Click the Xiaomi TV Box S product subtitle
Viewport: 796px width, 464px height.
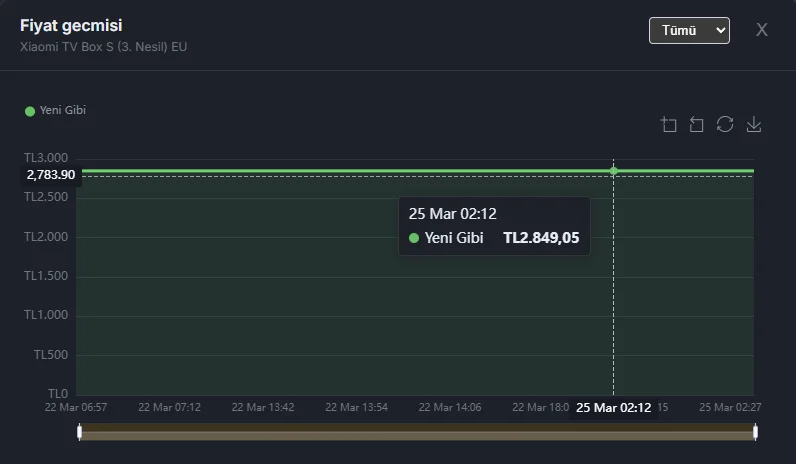(103, 47)
